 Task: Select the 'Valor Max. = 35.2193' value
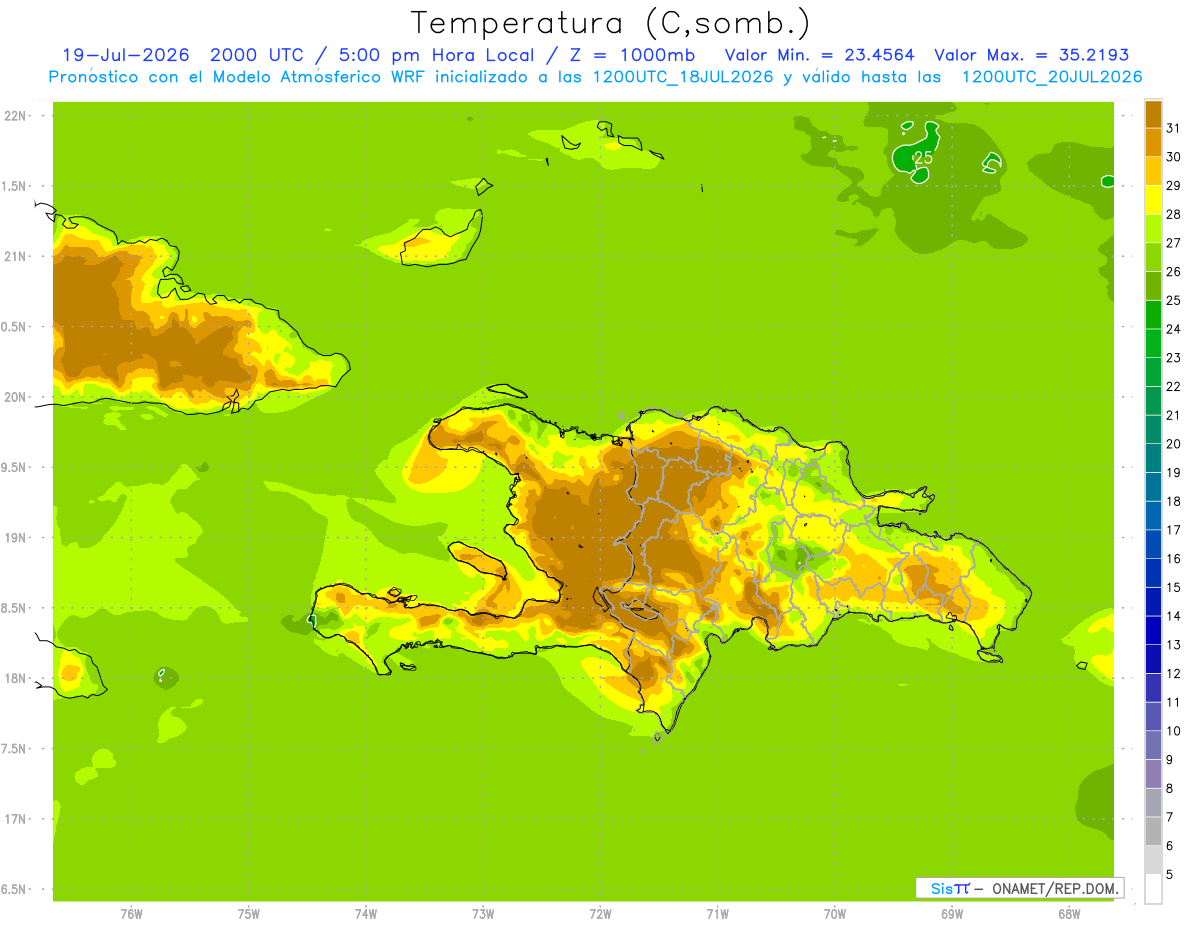pos(1031,55)
